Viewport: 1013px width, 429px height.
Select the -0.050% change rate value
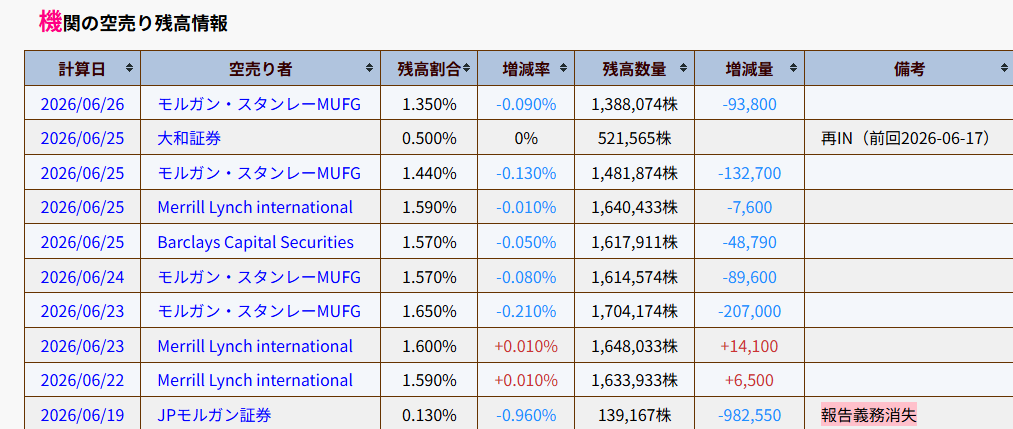pos(526,242)
